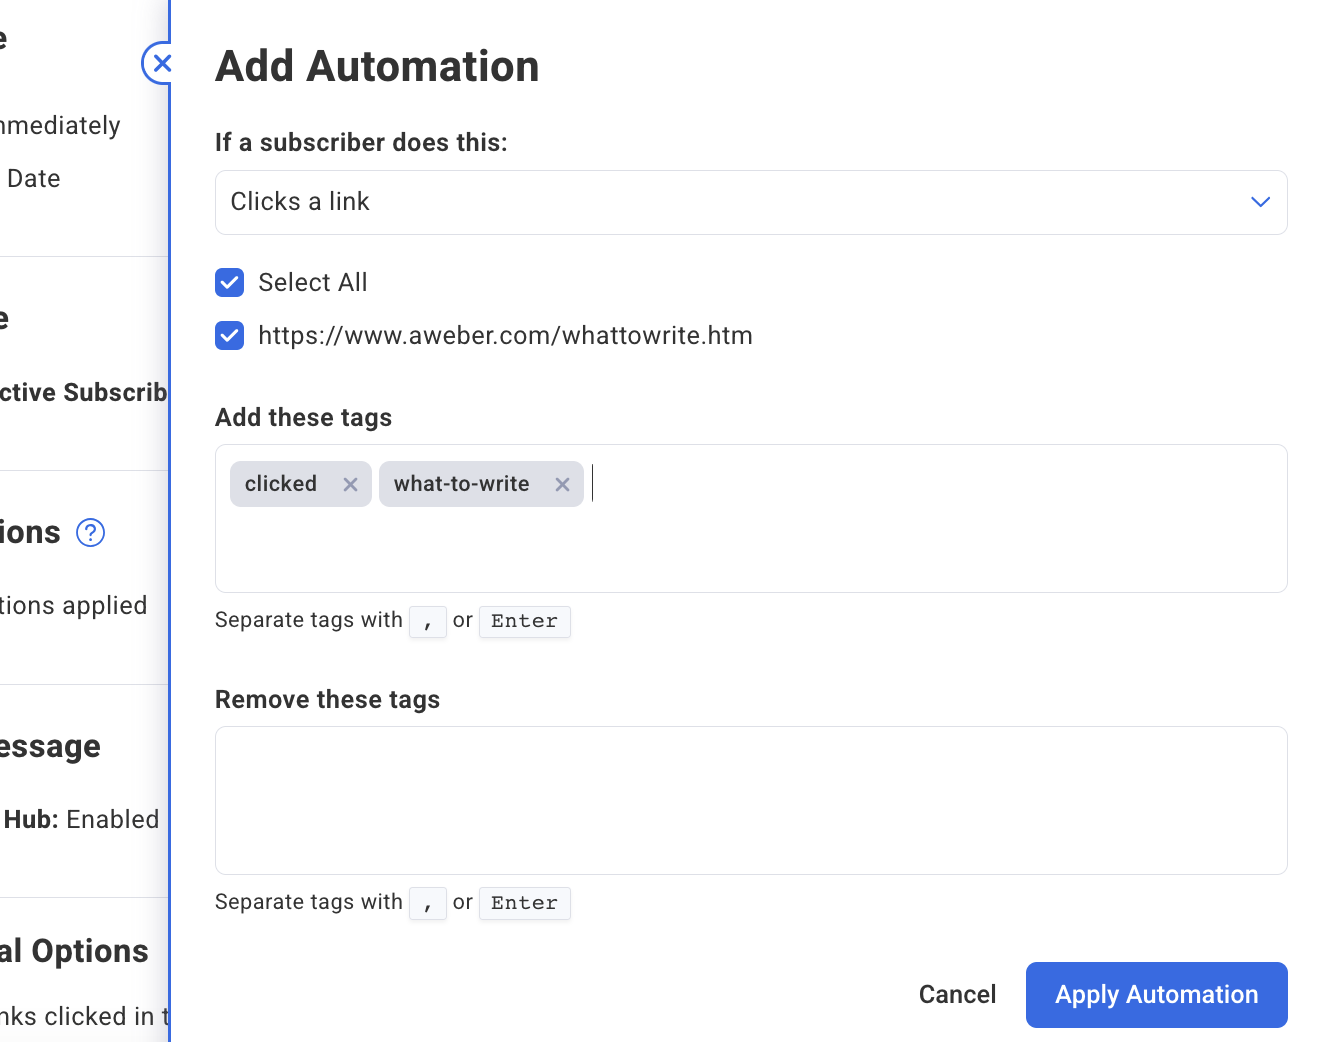Image resolution: width=1322 pixels, height=1042 pixels.
Task: Click the comma key hint below Add these tags
Action: click(428, 621)
